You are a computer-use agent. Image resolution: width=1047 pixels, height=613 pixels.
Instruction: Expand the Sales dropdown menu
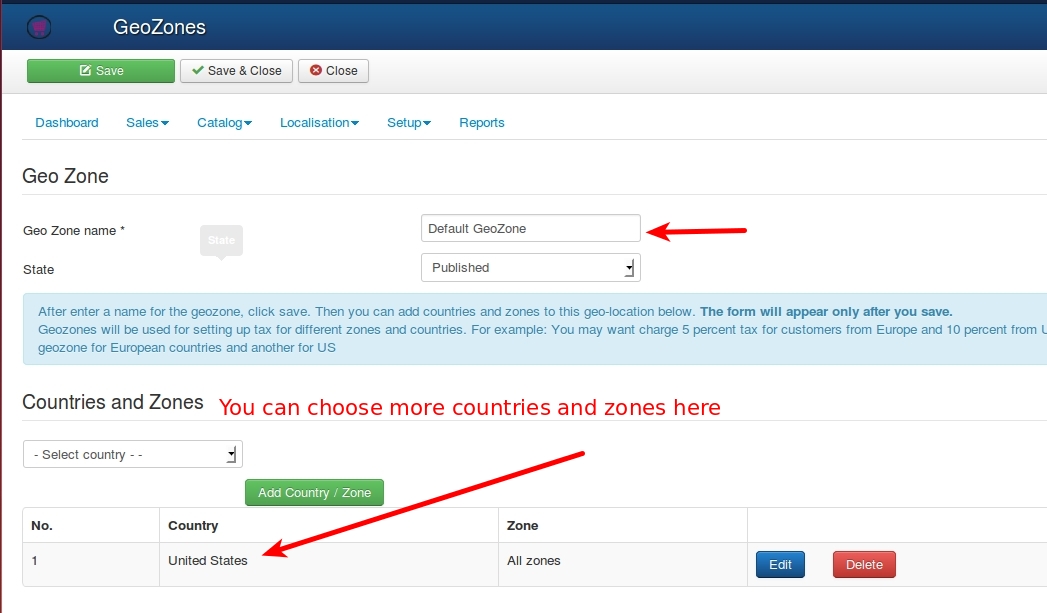(148, 123)
